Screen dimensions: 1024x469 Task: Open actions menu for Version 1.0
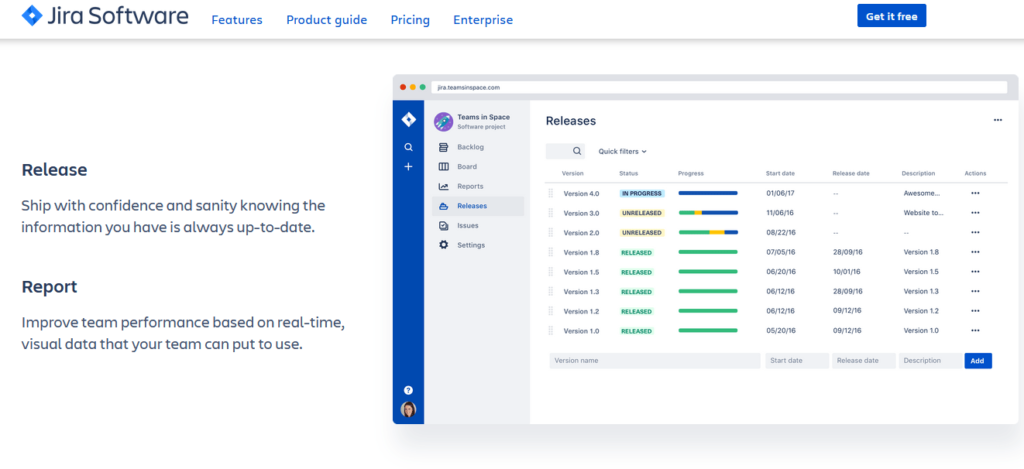[975, 331]
